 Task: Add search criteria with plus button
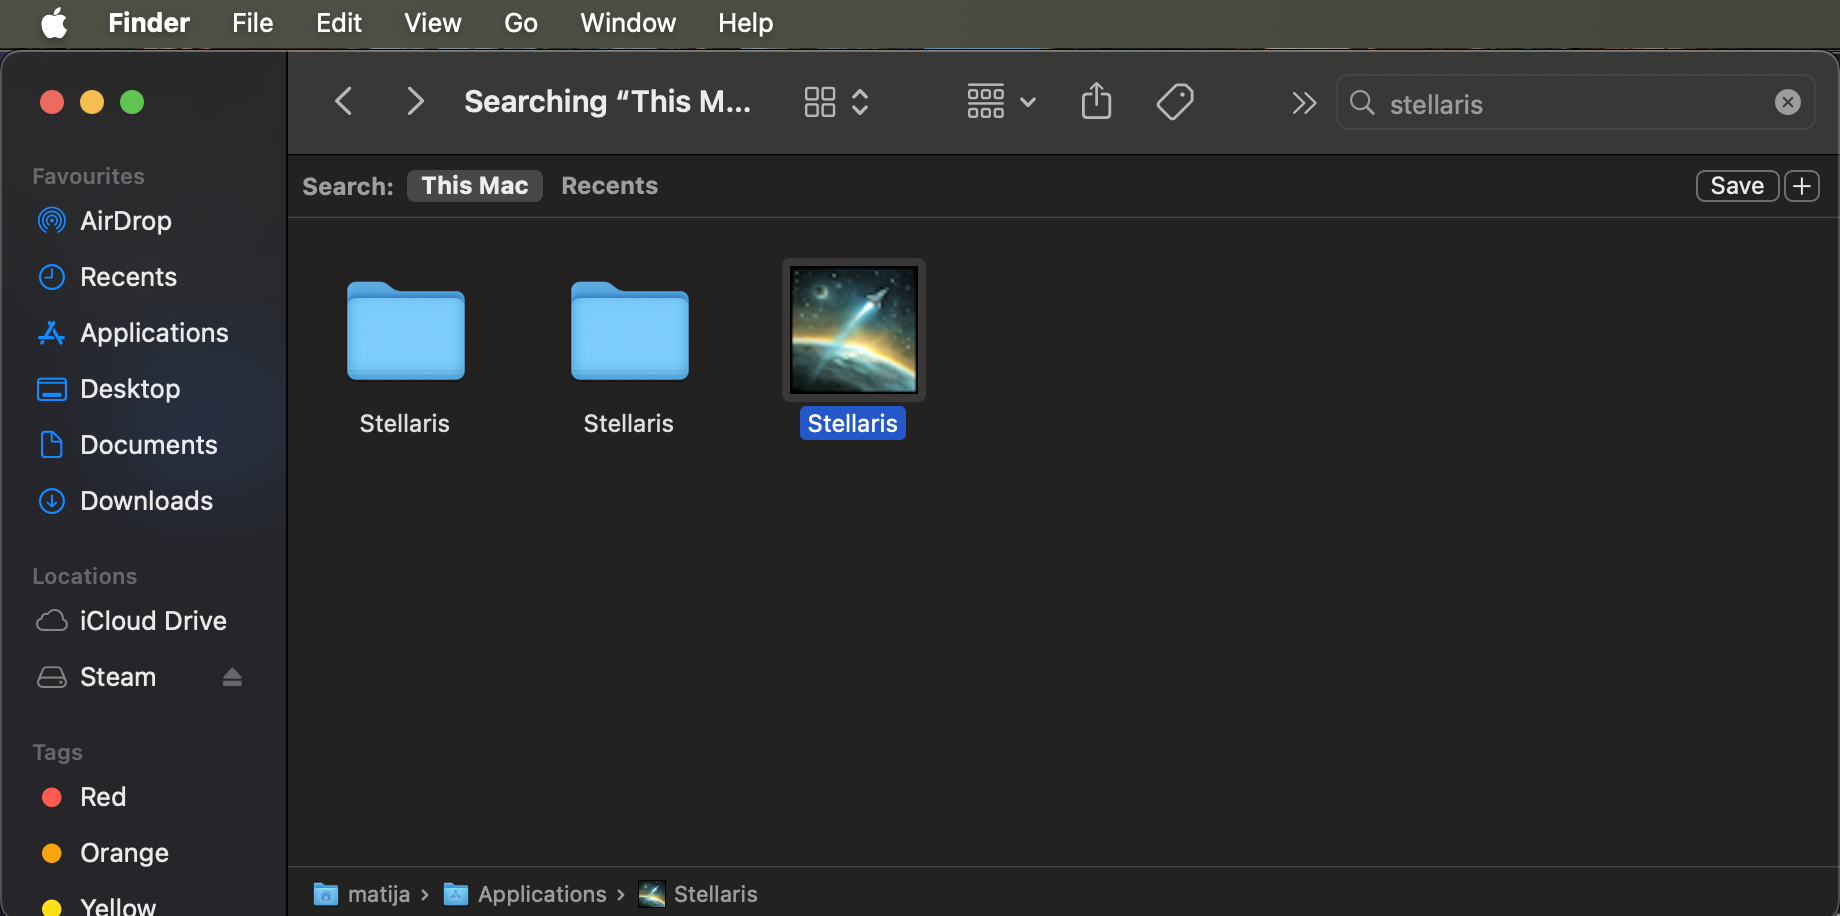1801,186
